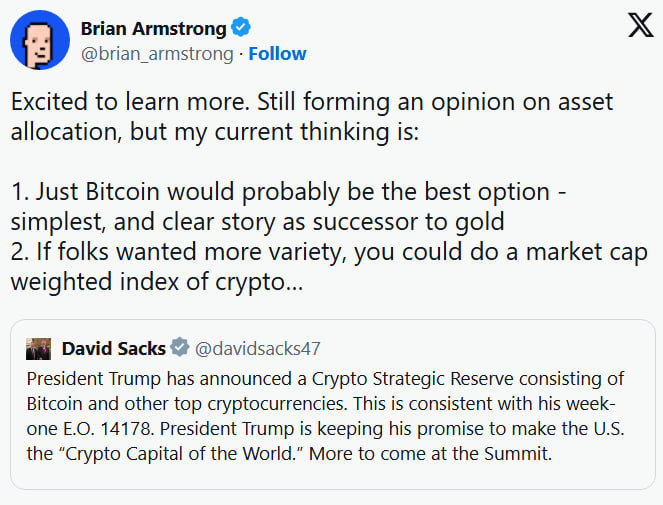663x505 pixels.
Task: Click the "Excited to learn more" opening line
Action: (132, 101)
